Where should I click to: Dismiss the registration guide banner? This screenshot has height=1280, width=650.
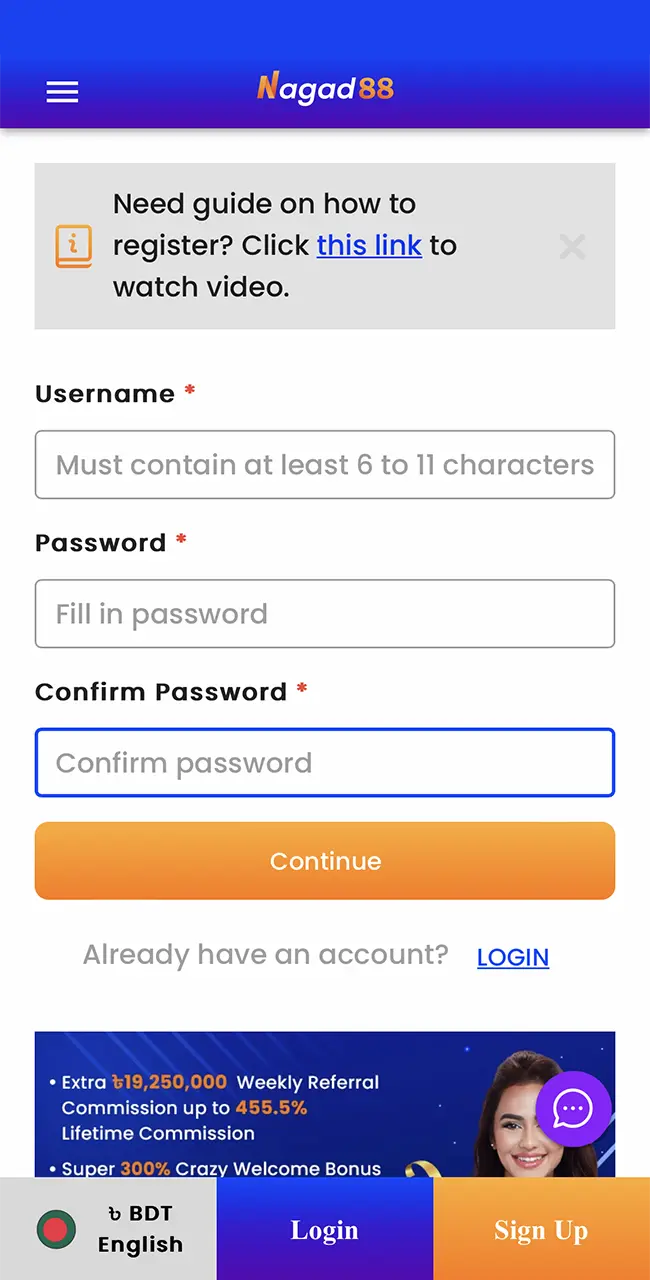(572, 246)
